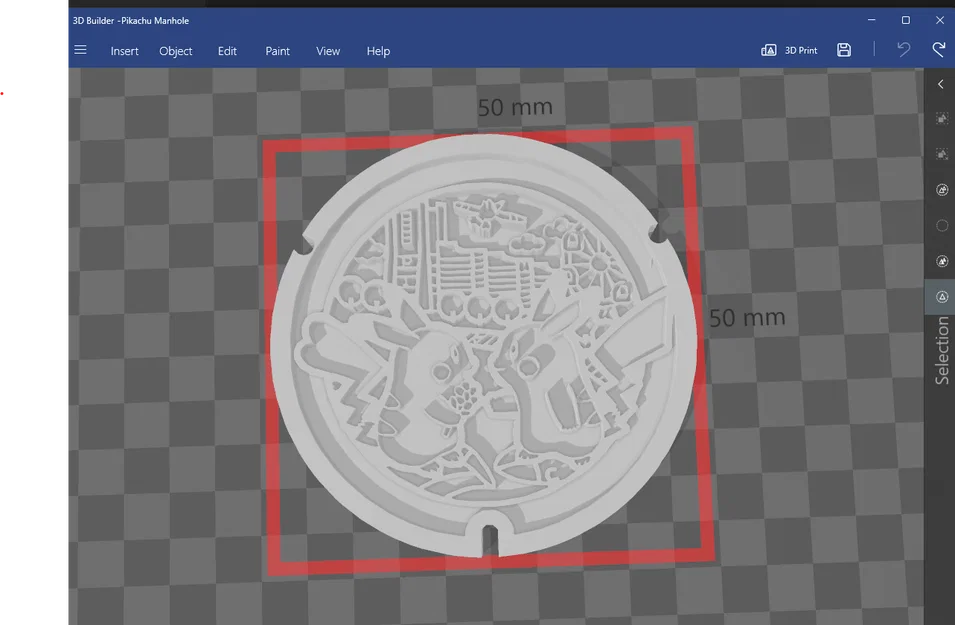Toggle the highlighted single-select triangle icon

[942, 297]
